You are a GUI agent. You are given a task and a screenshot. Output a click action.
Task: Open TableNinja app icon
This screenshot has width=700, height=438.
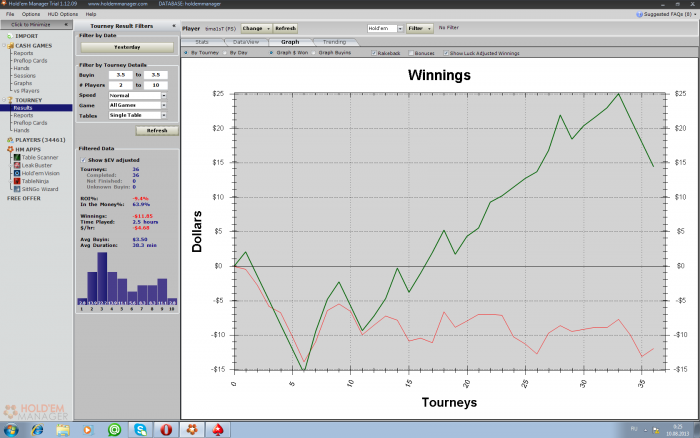click(x=17, y=181)
